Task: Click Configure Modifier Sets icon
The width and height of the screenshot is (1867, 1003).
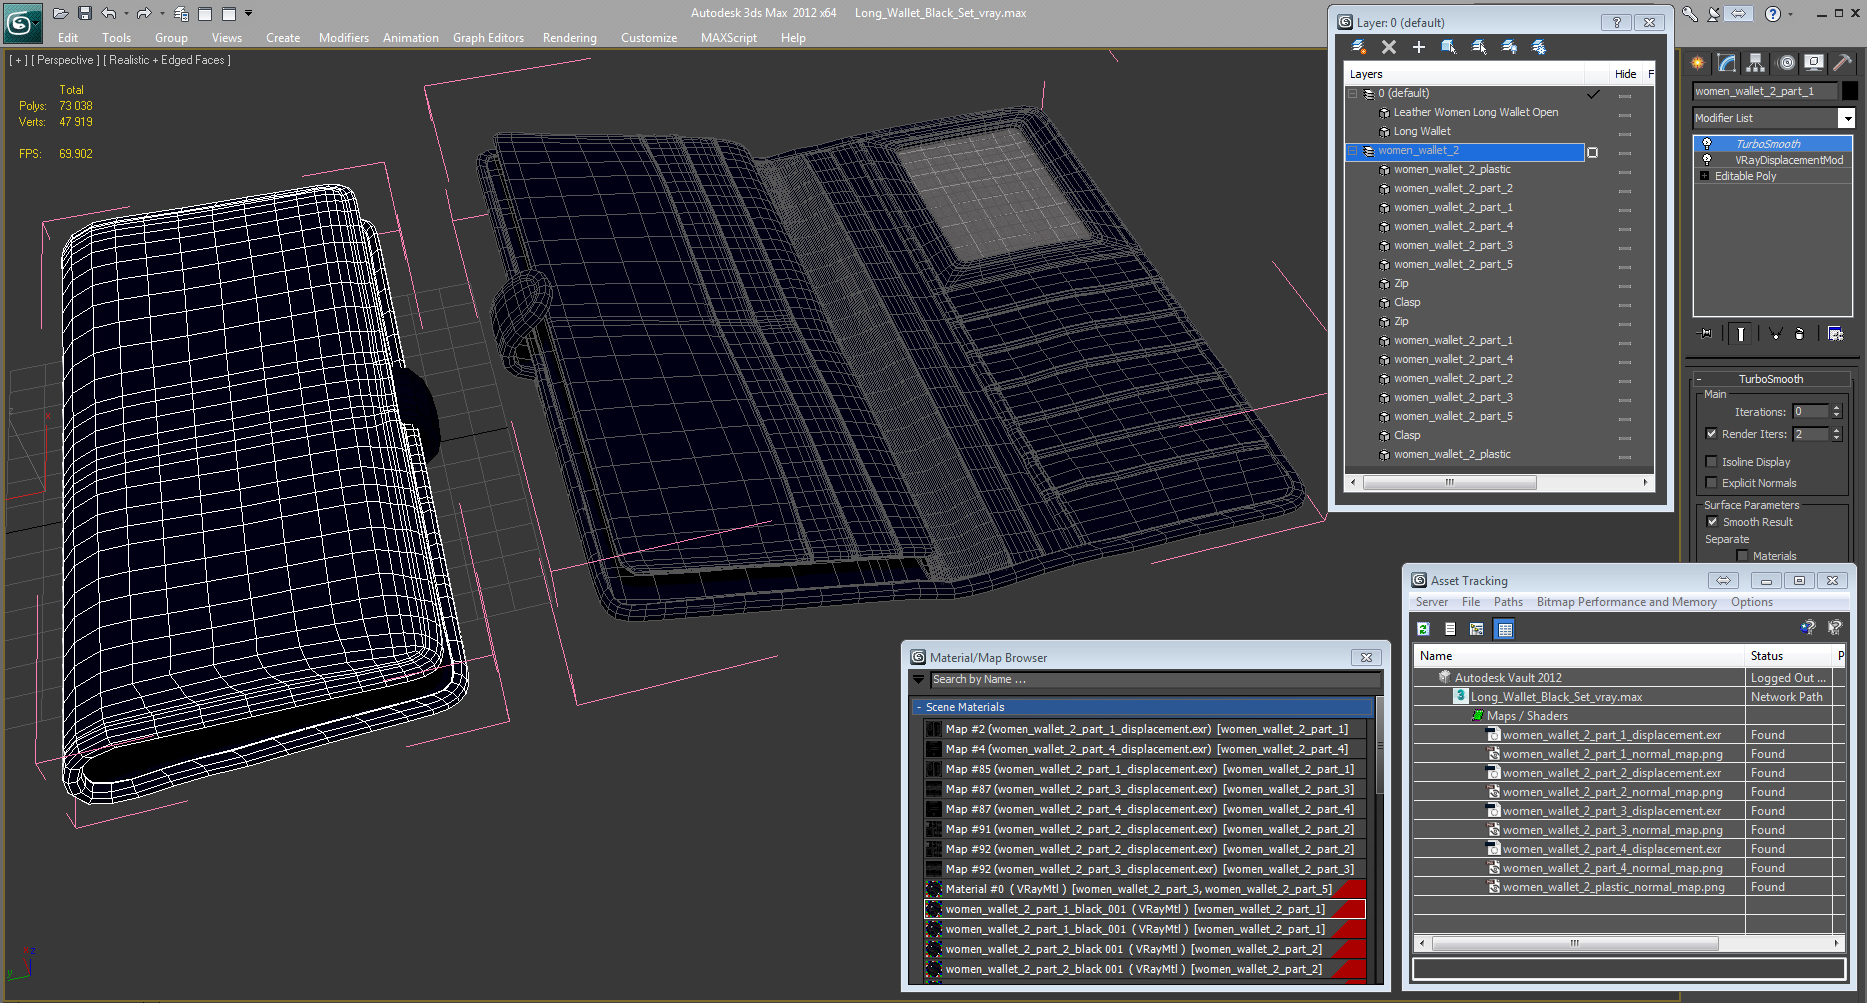Action: point(1835,334)
